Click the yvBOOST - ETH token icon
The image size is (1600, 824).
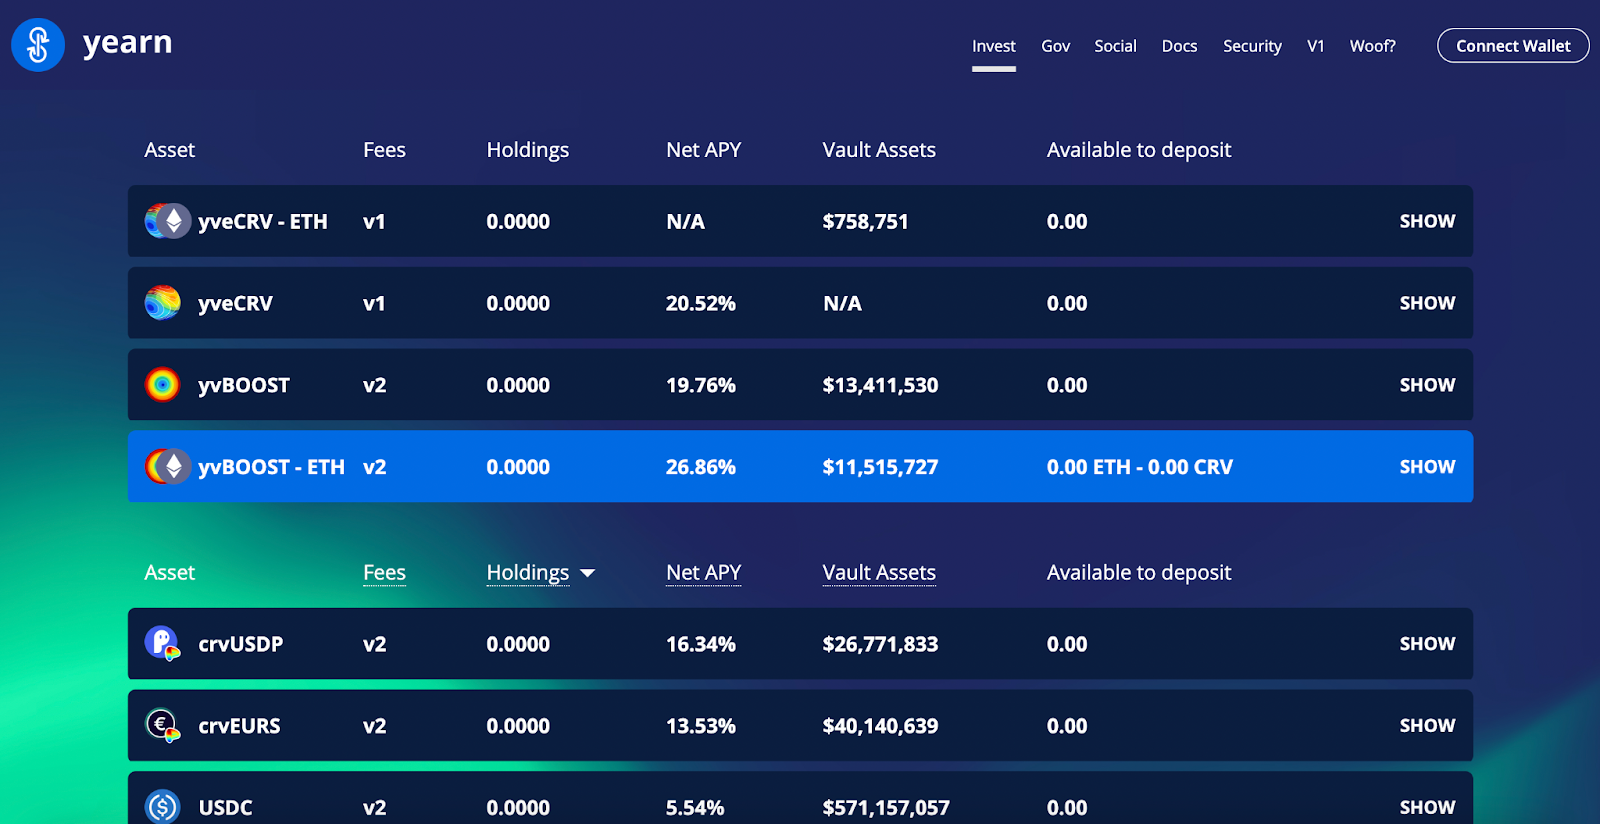[167, 467]
